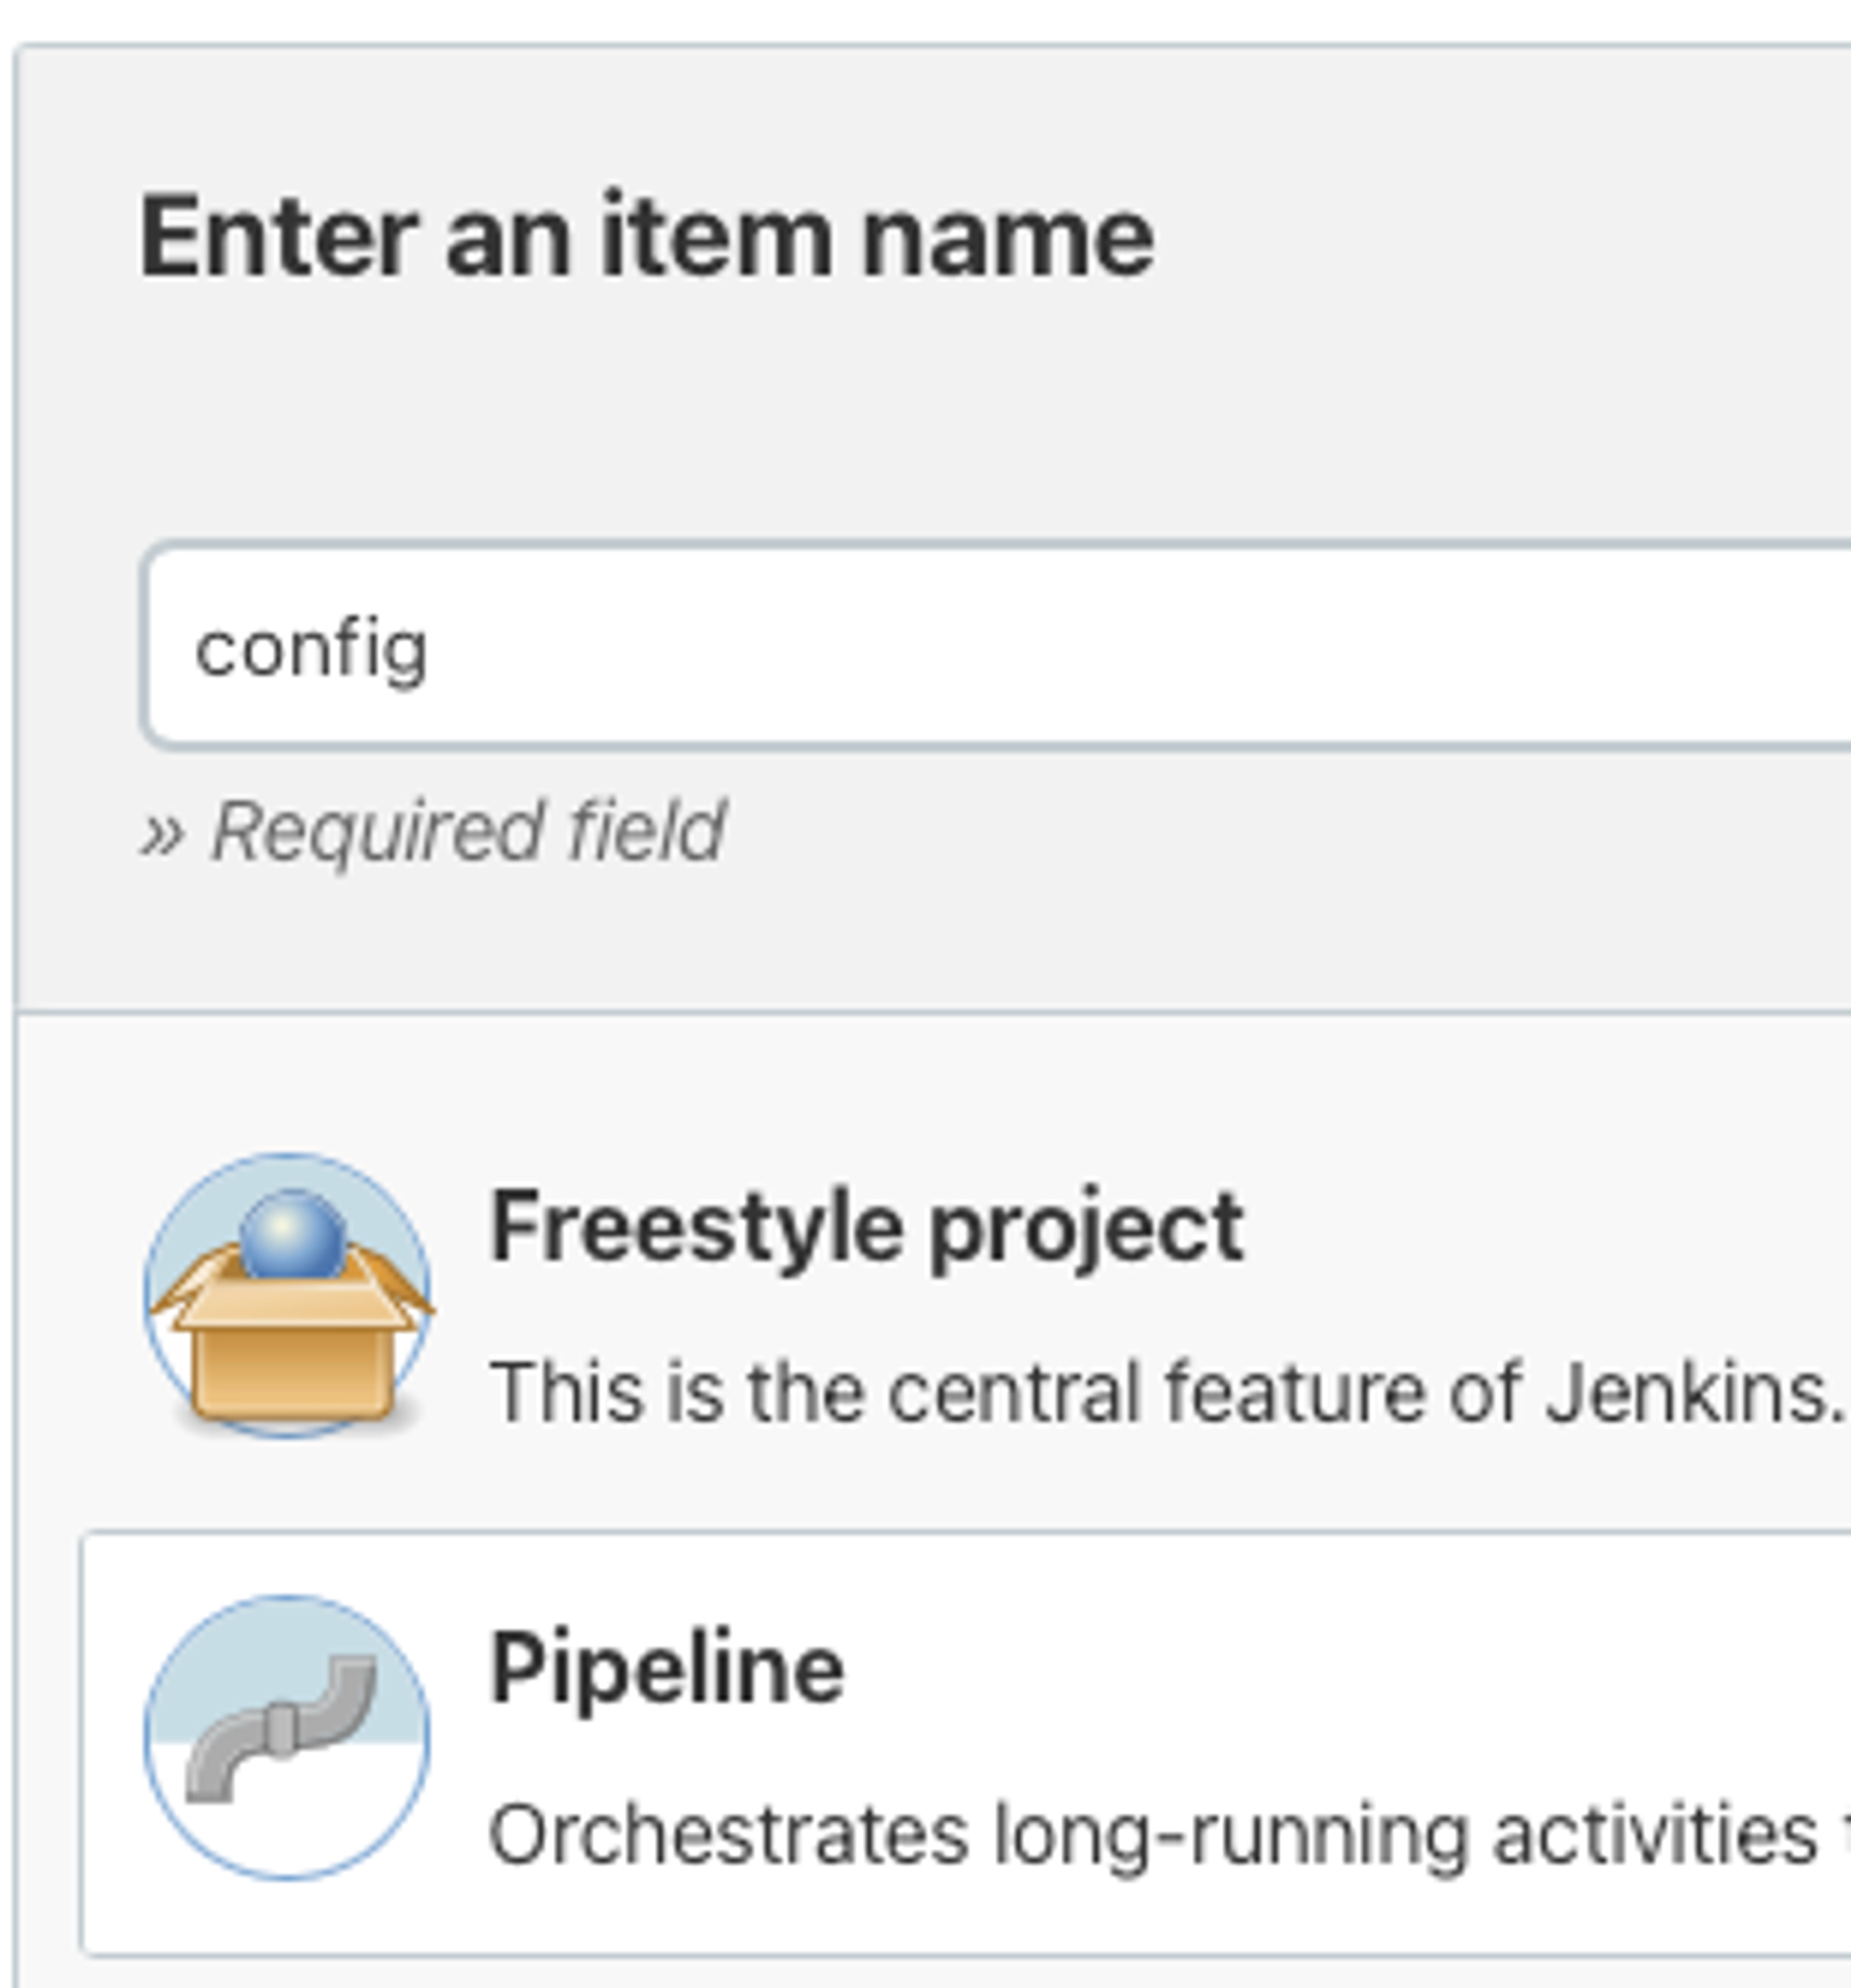Click the blue ball in Freestyle icon
This screenshot has width=1851, height=1988.
[x=293, y=1235]
